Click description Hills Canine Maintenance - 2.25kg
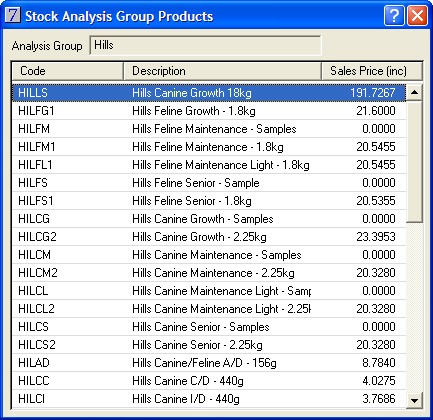Viewport: 433px width, 420px height. click(213, 273)
